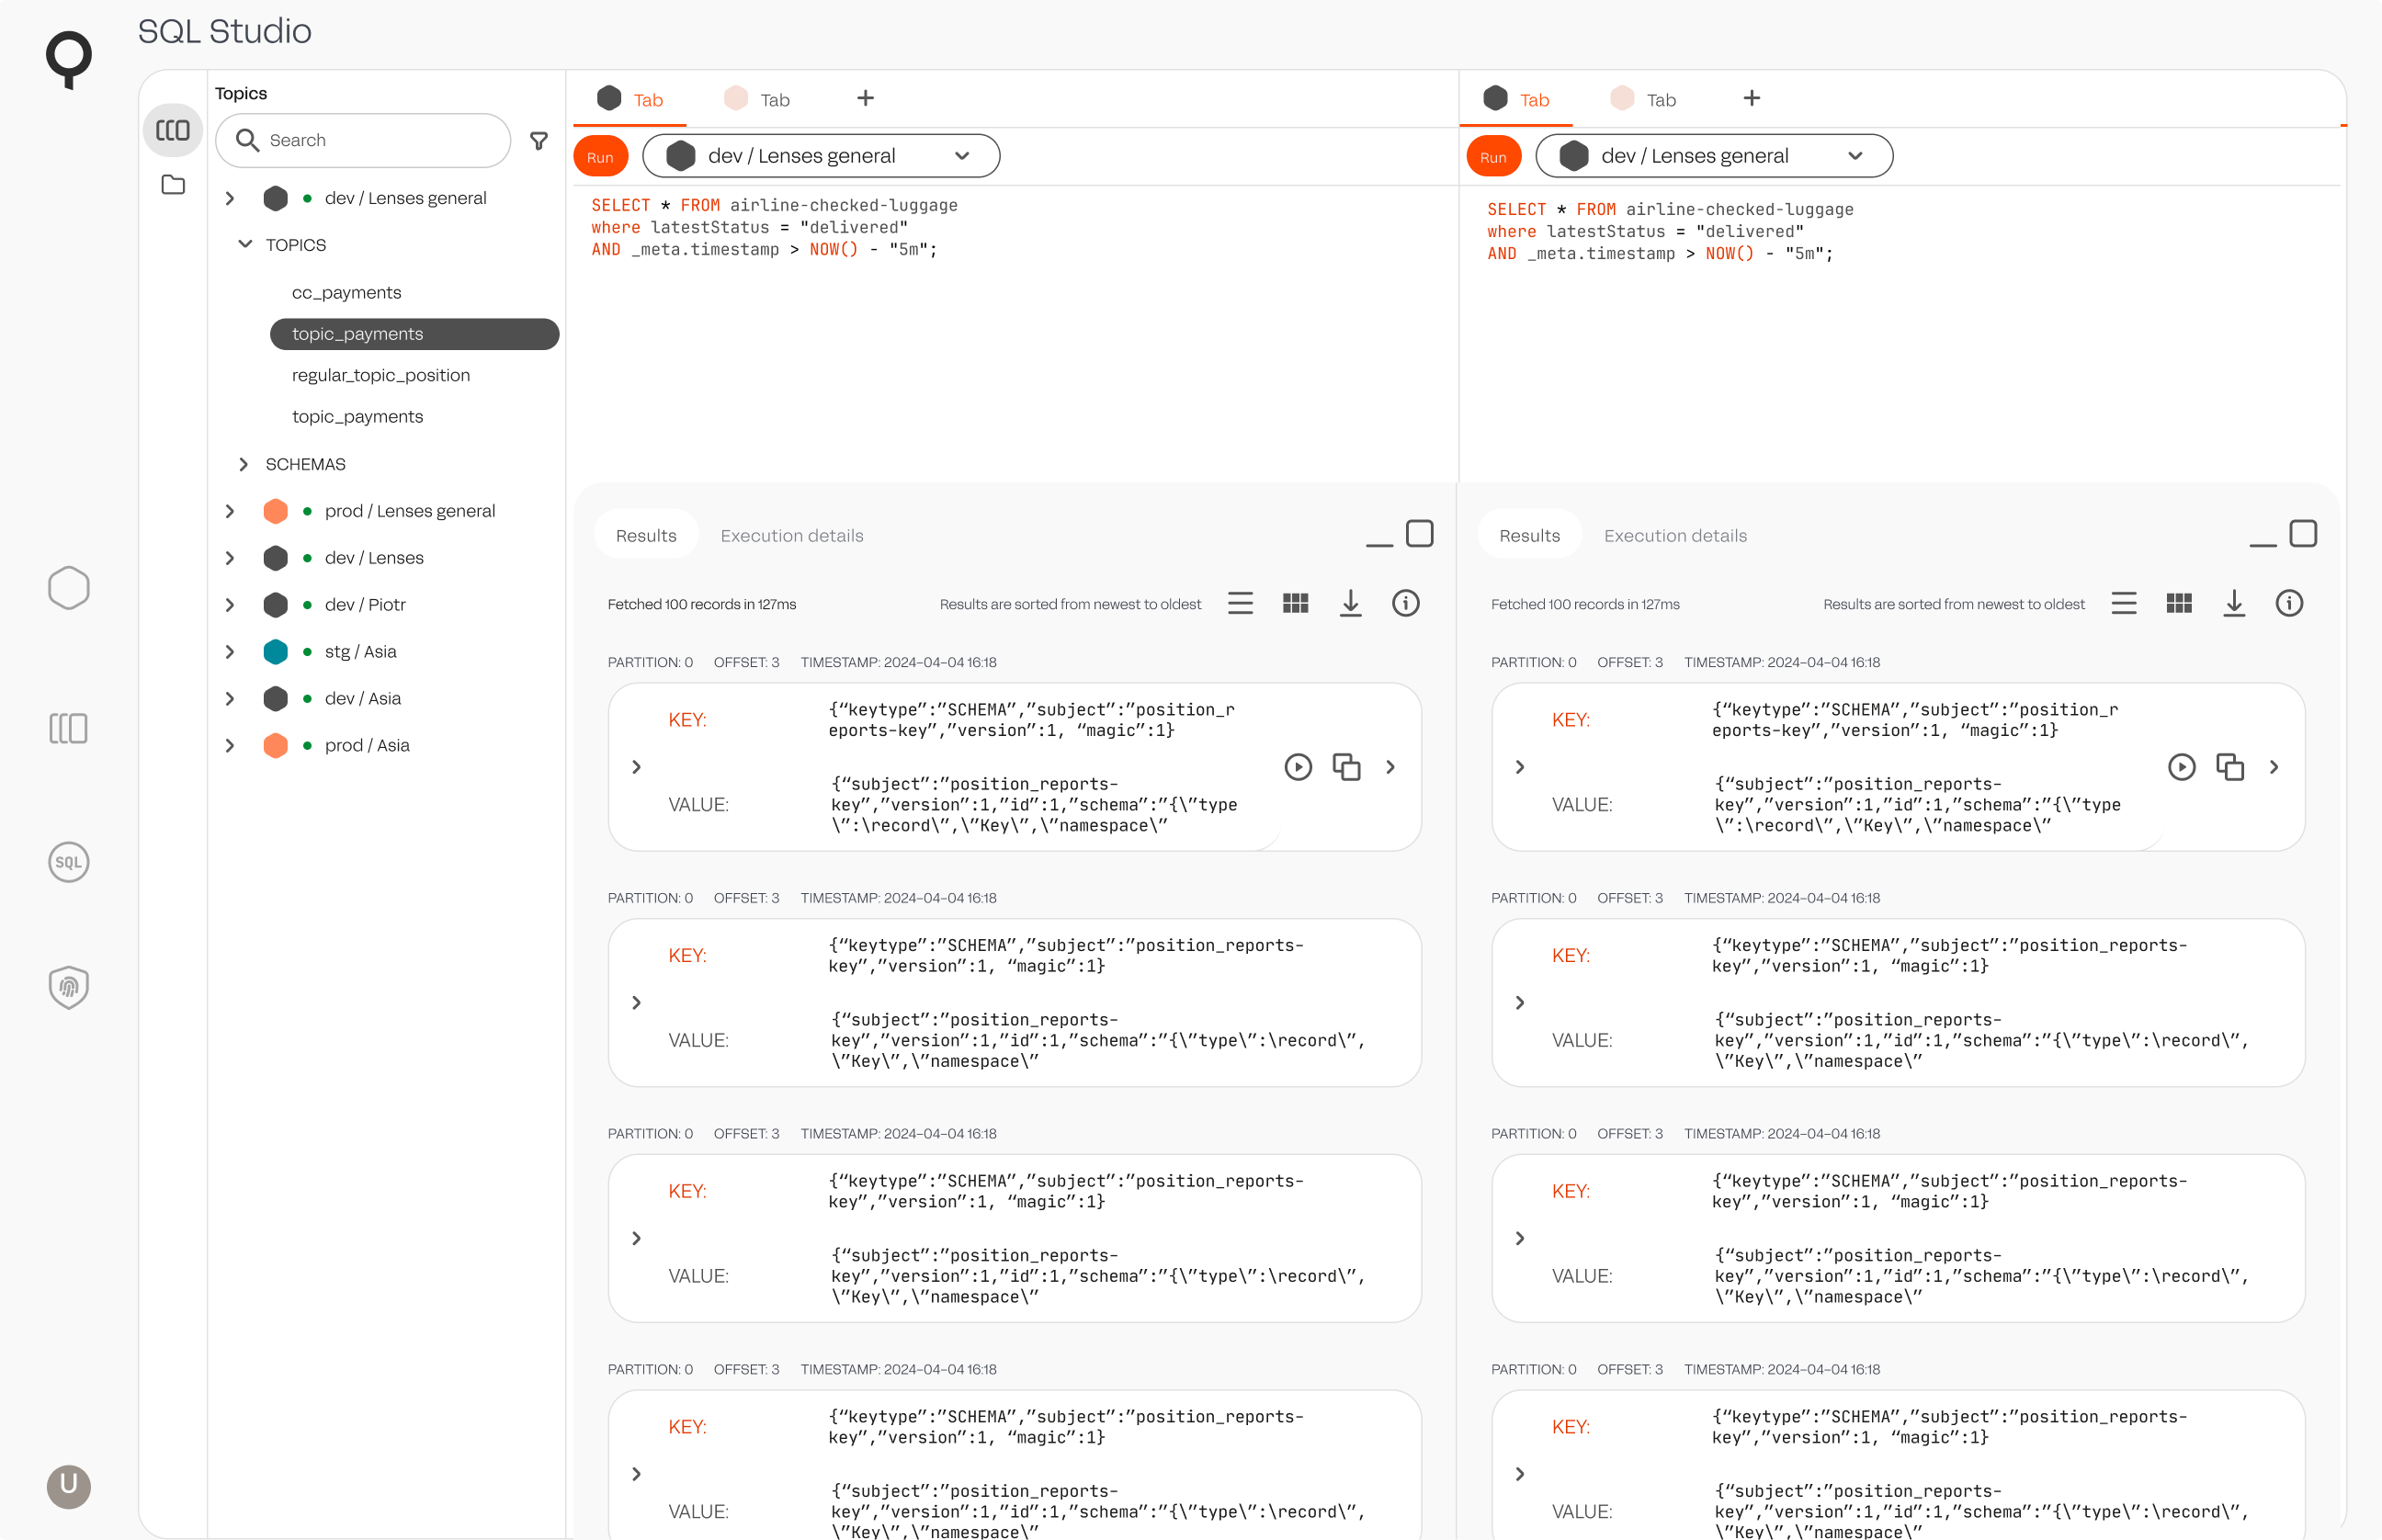2382x1540 pixels.
Task: Copy the first left record
Action: [1346, 767]
